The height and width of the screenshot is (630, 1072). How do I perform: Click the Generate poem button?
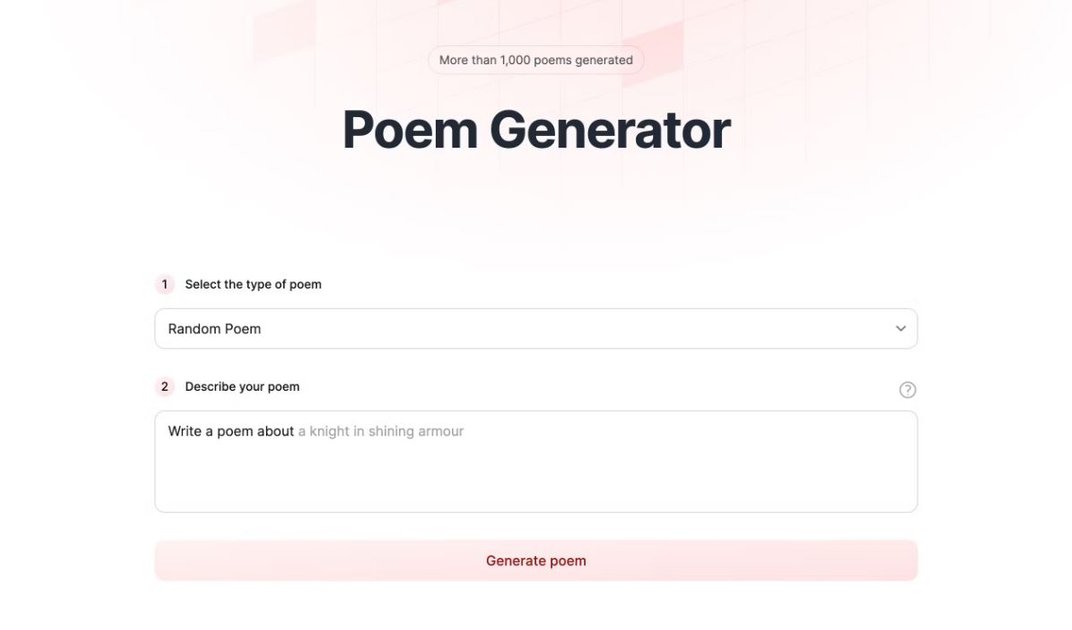point(536,560)
